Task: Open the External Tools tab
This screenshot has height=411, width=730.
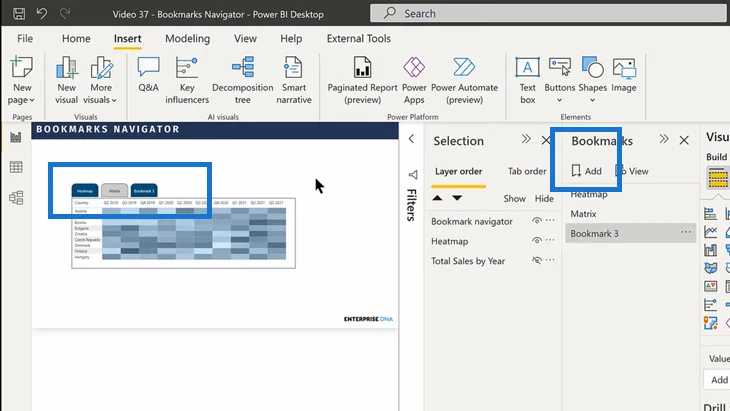Action: pyautogui.click(x=358, y=39)
